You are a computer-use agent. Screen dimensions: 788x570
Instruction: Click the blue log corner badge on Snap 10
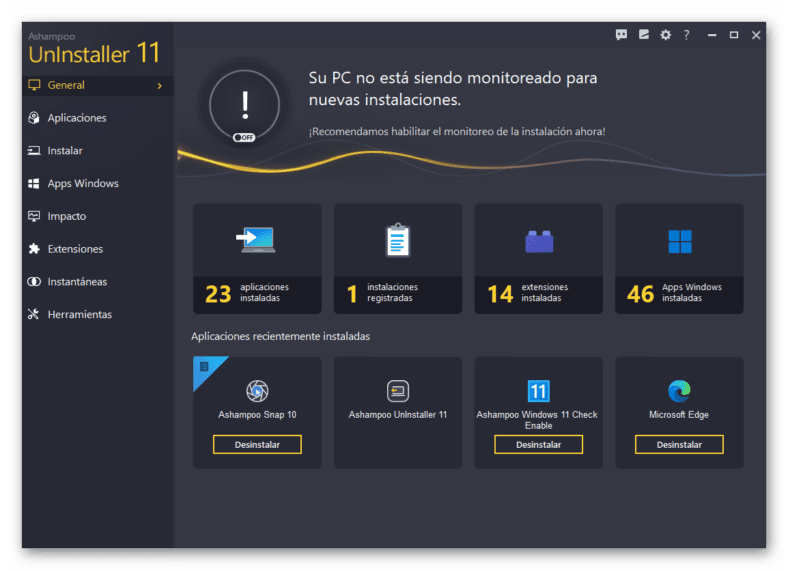(205, 368)
